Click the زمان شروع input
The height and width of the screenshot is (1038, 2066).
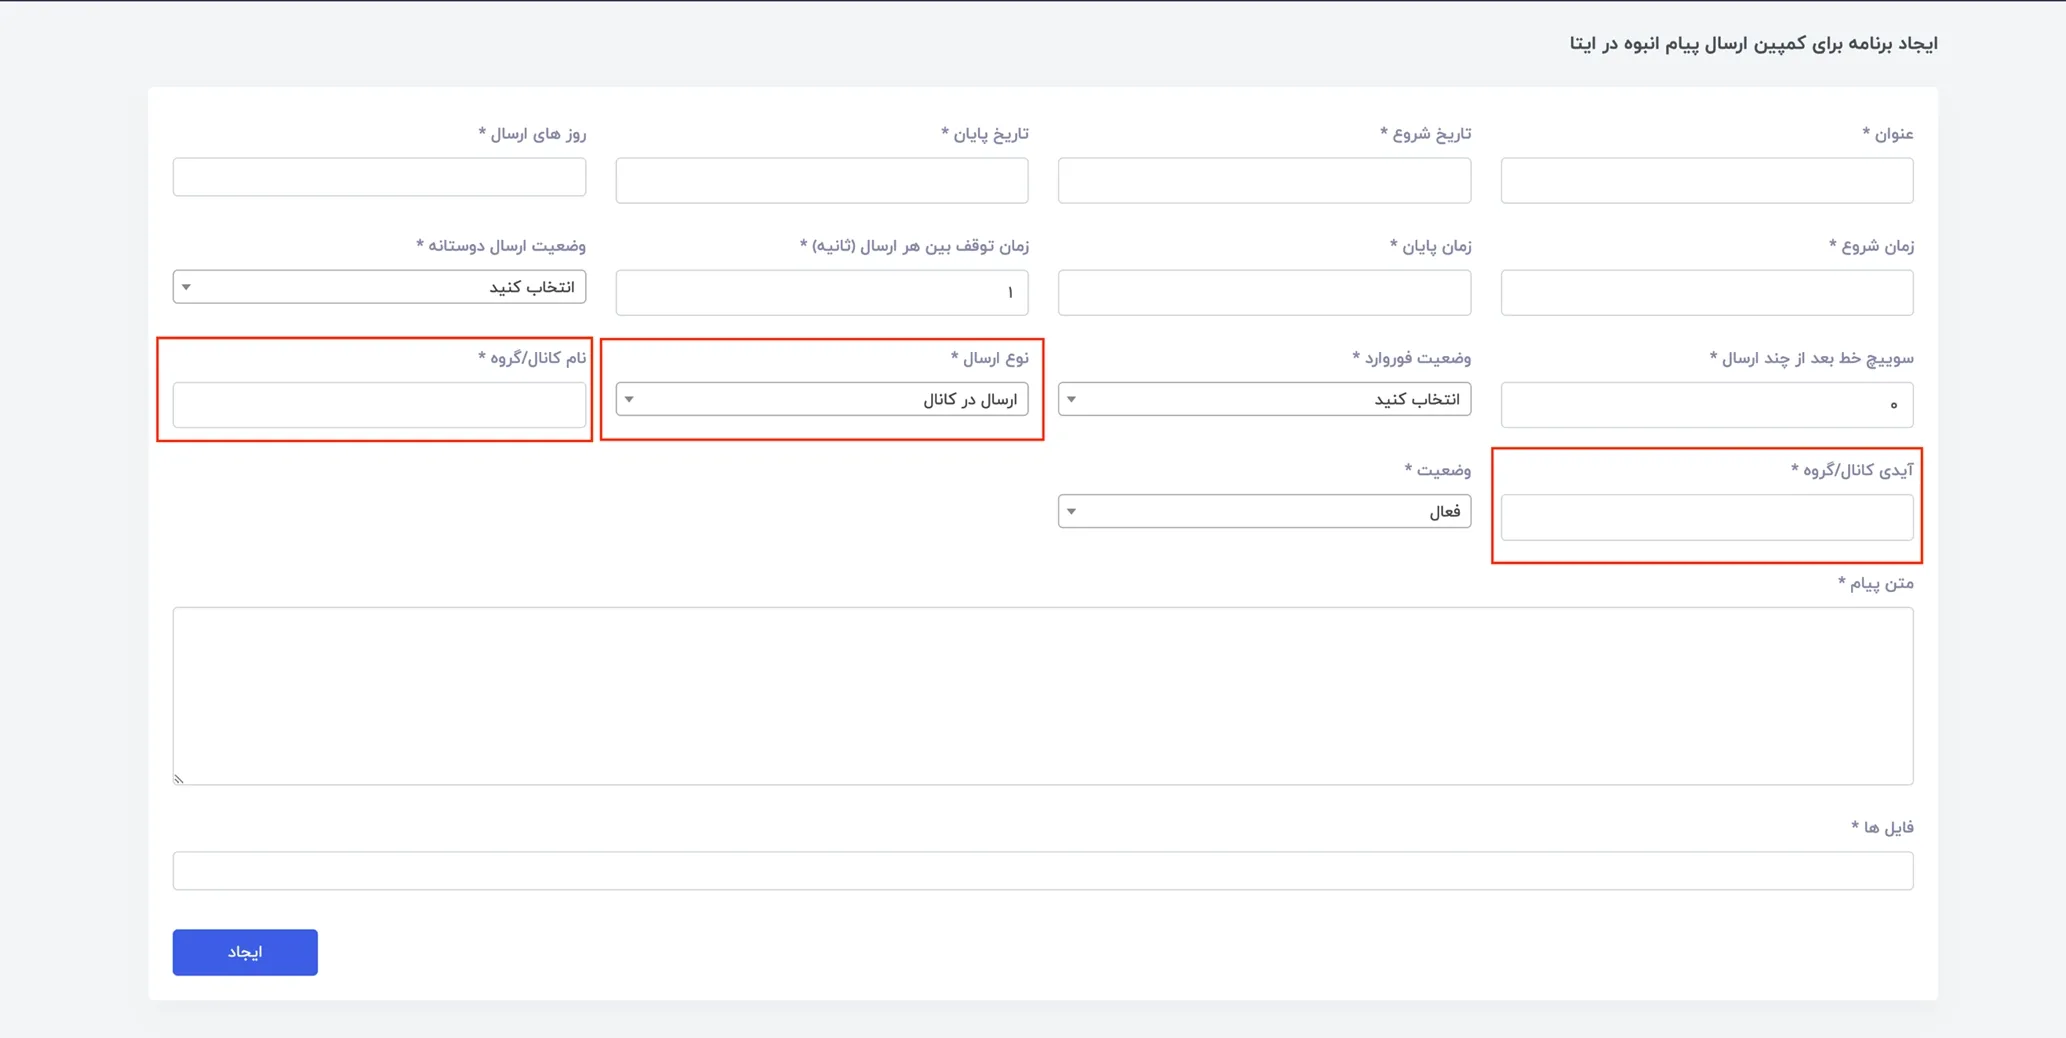(1707, 292)
